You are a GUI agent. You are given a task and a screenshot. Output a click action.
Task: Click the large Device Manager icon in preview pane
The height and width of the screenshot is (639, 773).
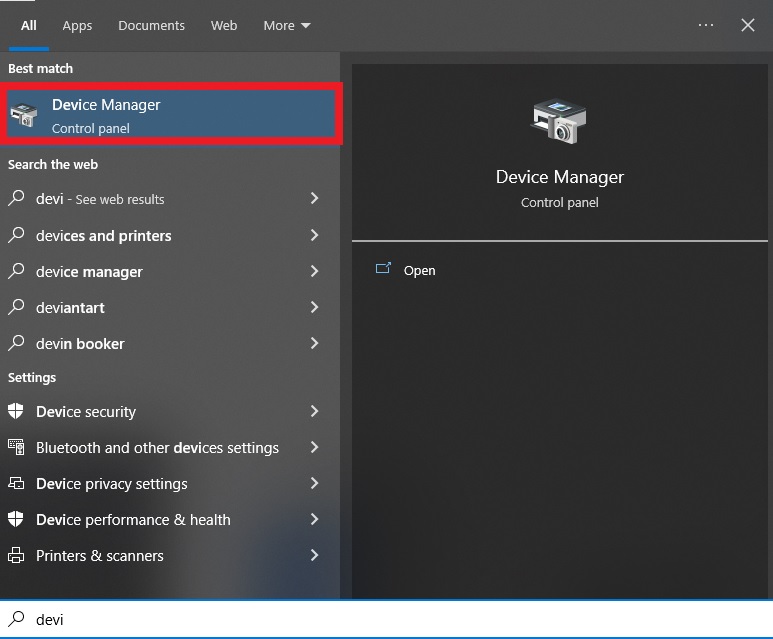point(559,121)
